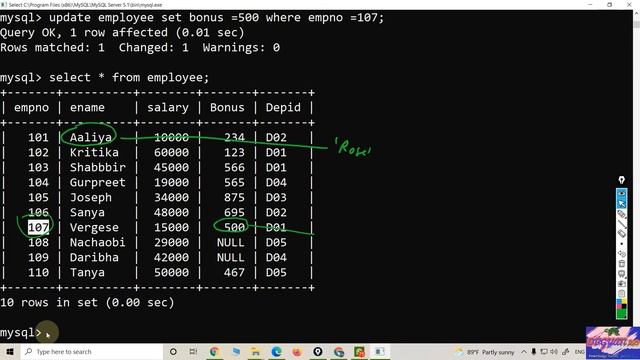Click the microphone icon in system tray
The height and width of the screenshot is (360, 640).
[533, 351]
